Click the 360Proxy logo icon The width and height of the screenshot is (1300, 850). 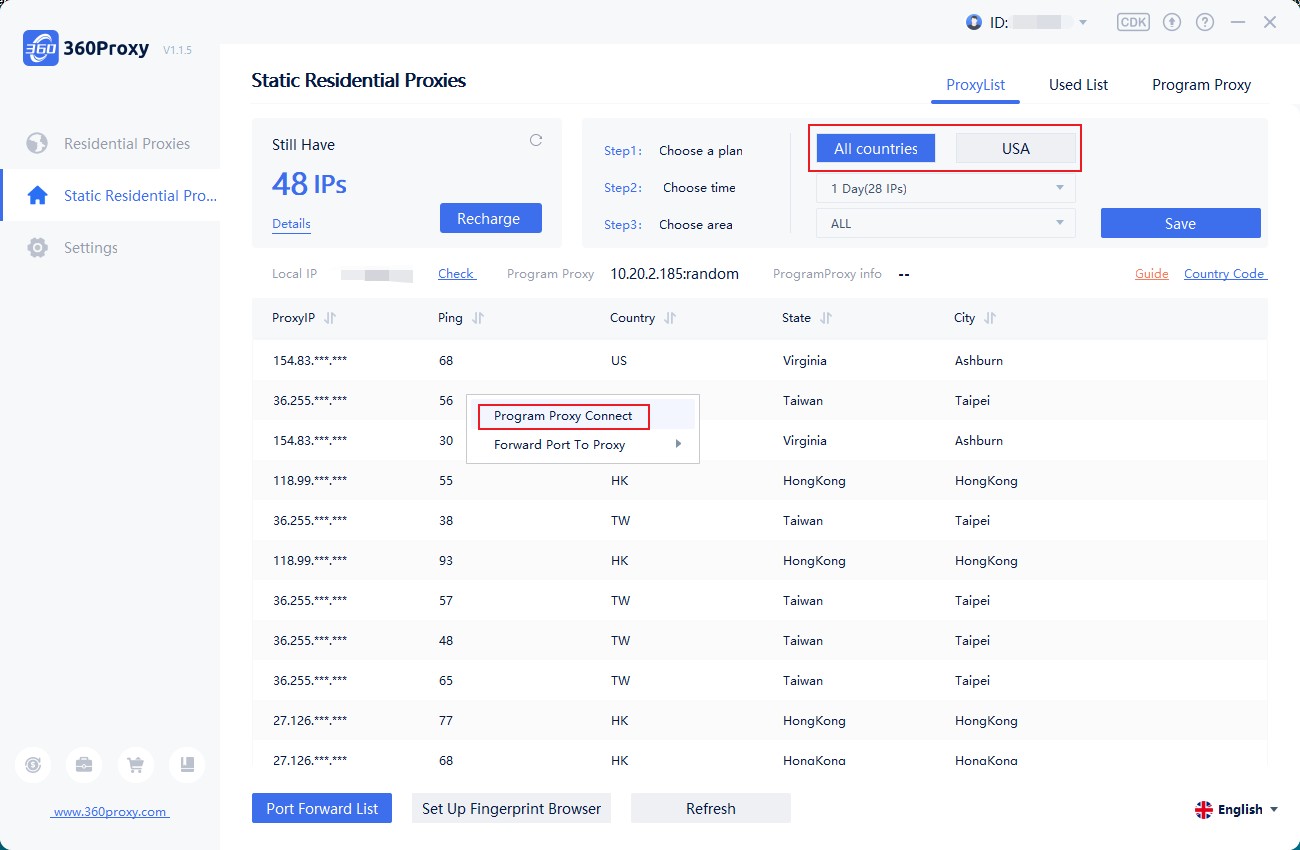point(40,48)
